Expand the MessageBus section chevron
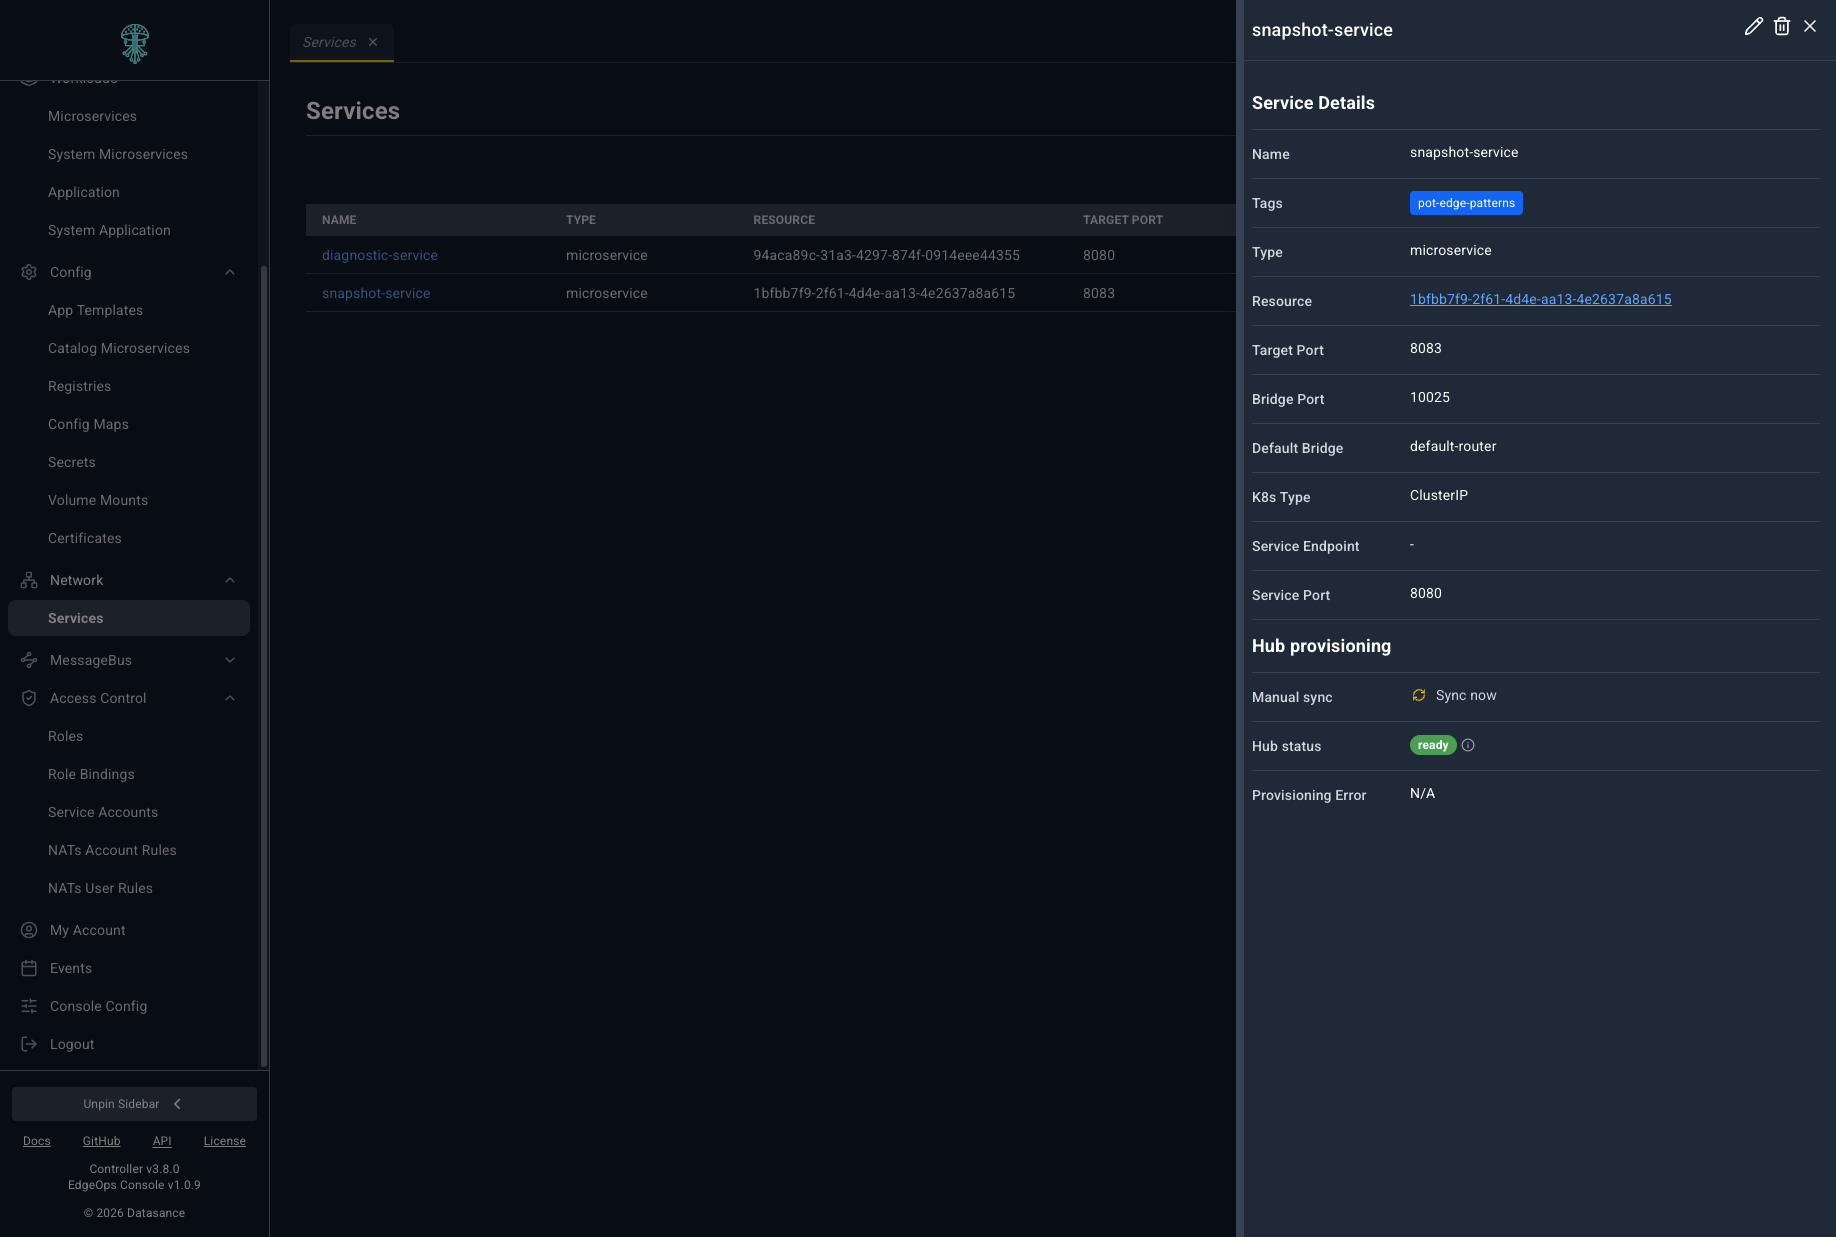Screen dimensions: 1836x1237 230,660
